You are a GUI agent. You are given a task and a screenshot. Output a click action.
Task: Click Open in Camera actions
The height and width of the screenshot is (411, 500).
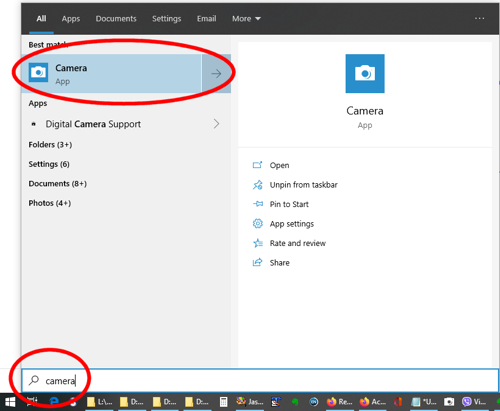click(279, 165)
